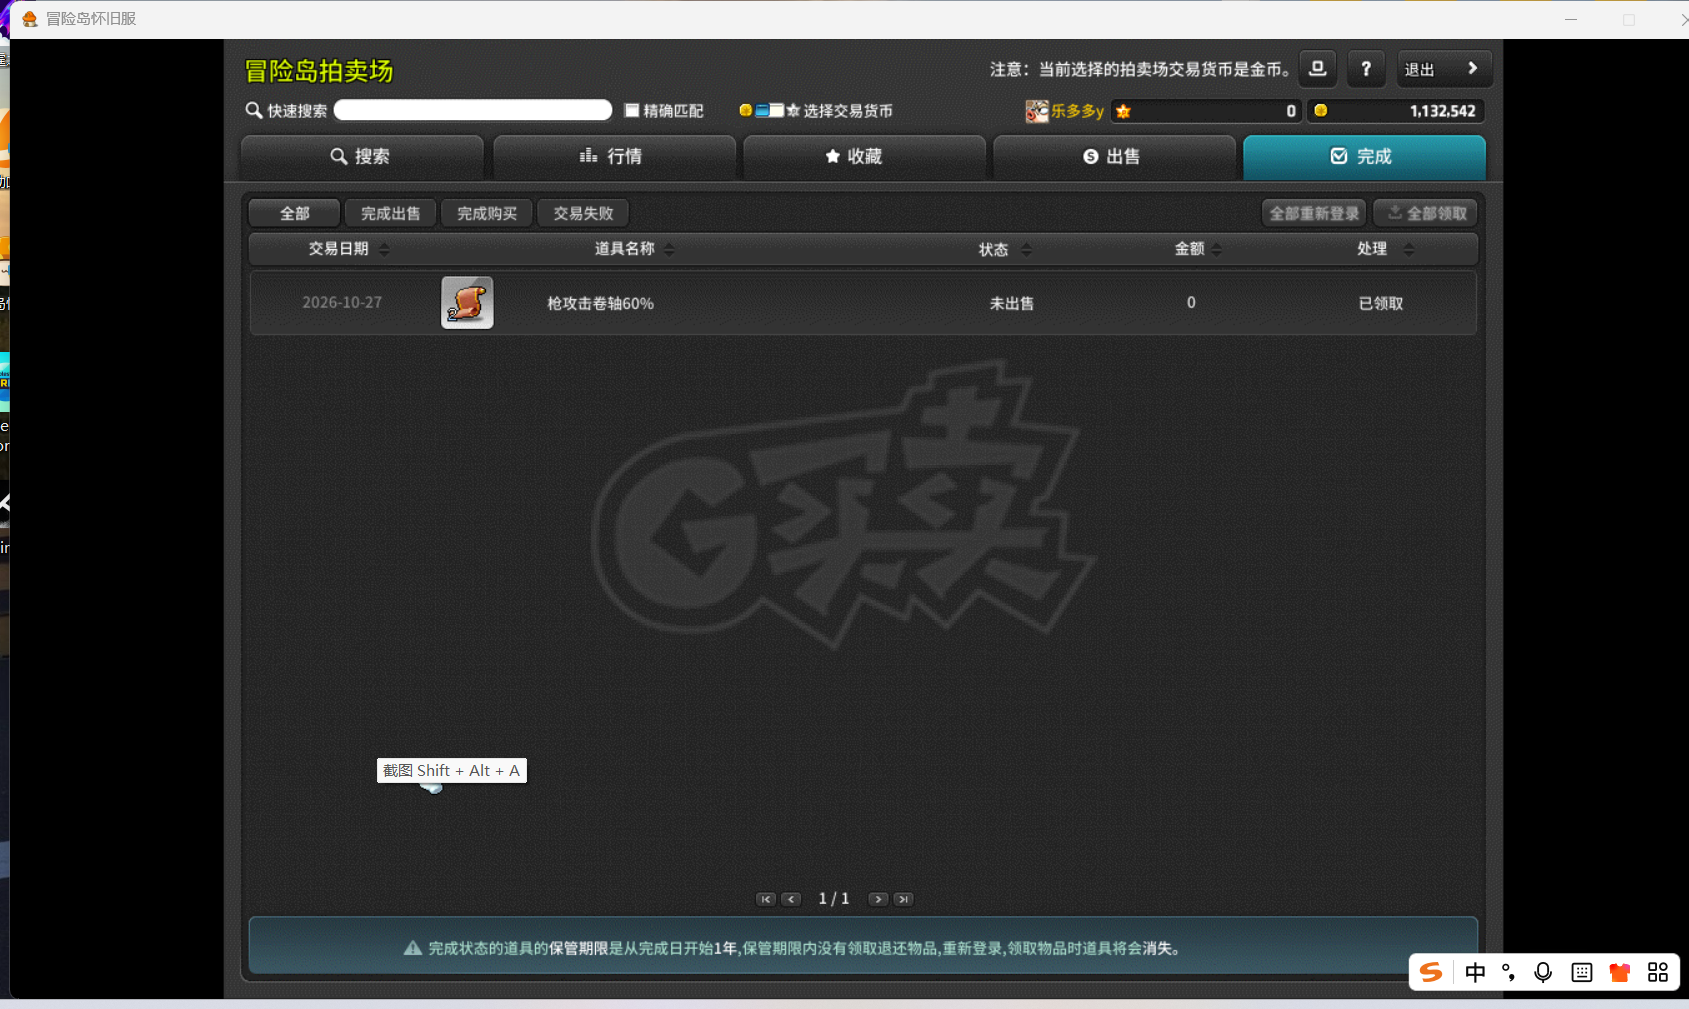Click the 全部领取 button
Viewport: 1689px width, 1009px height.
[x=1426, y=213]
